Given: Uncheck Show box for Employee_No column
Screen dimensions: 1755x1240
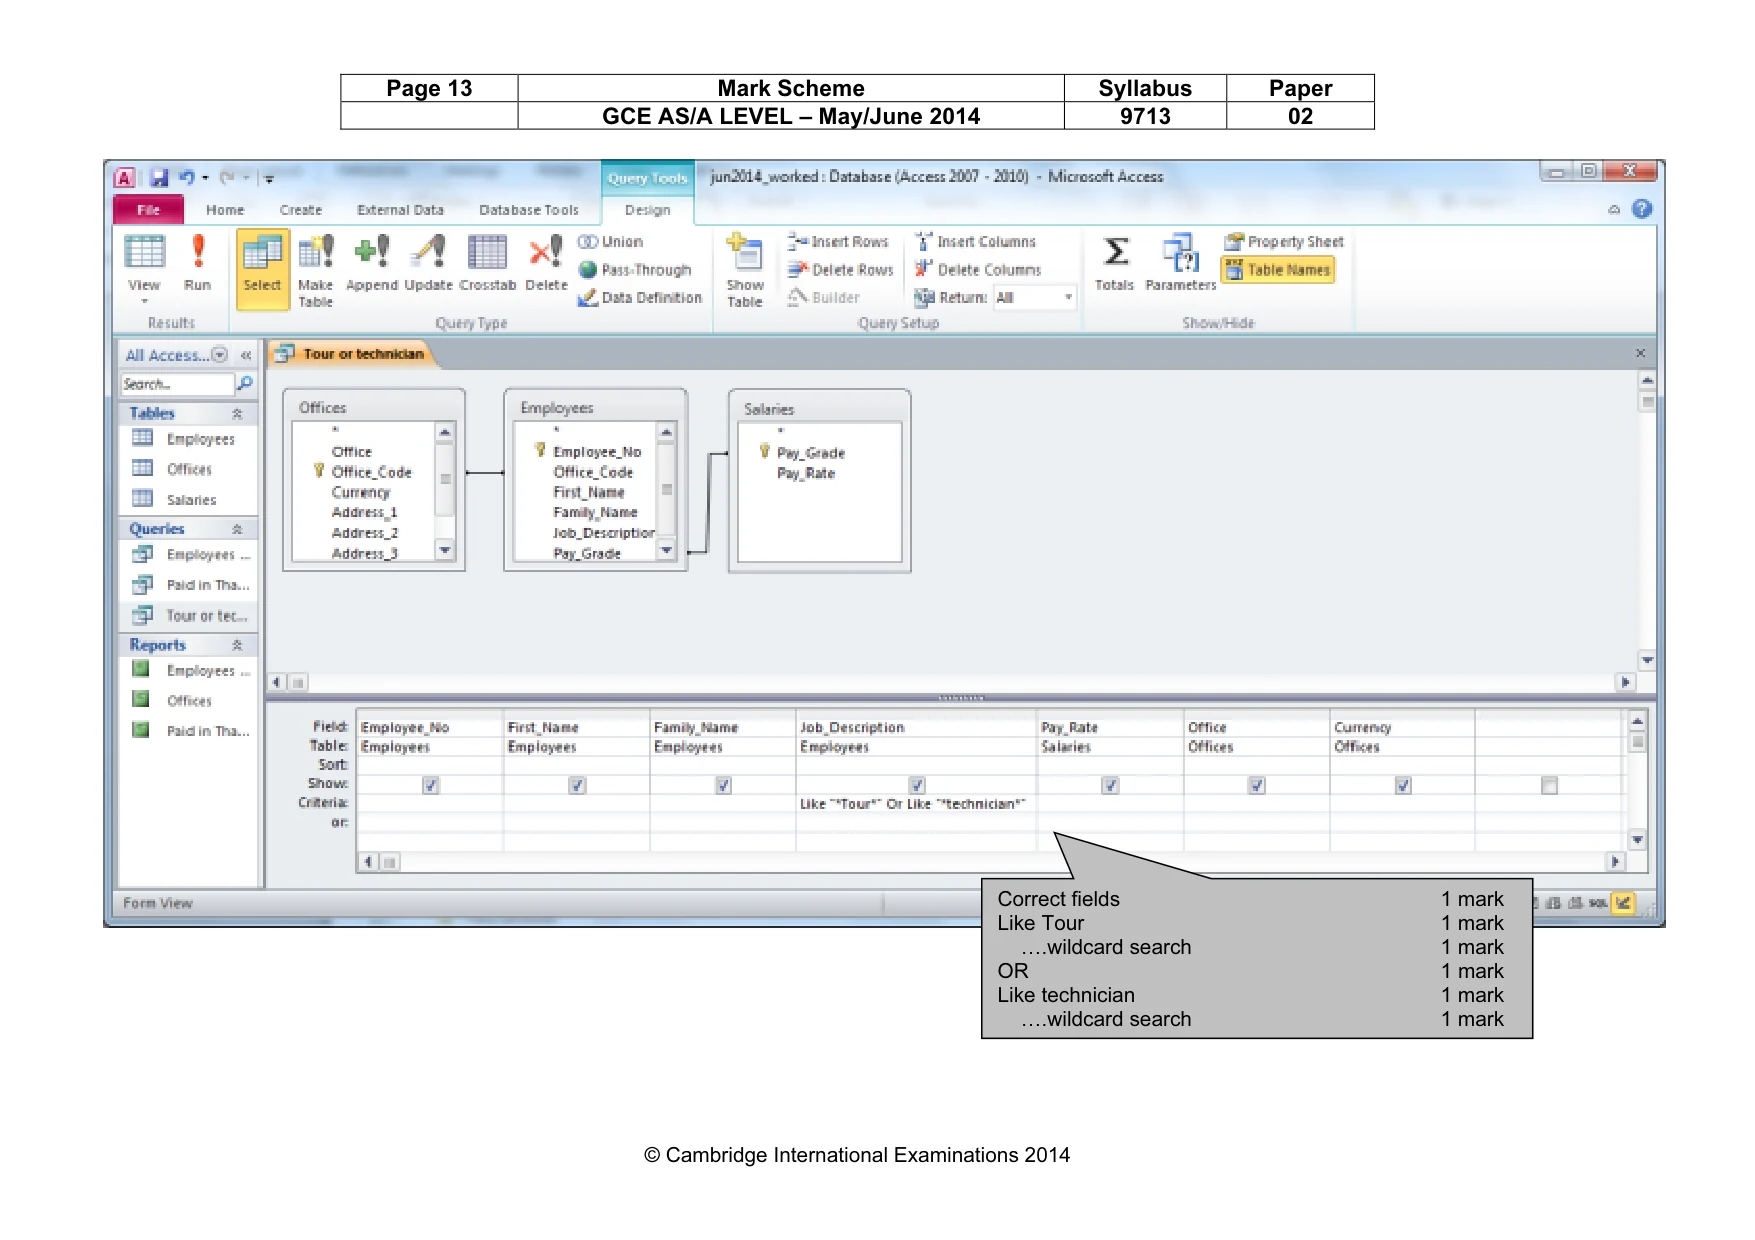Looking at the screenshot, I should coord(431,786).
